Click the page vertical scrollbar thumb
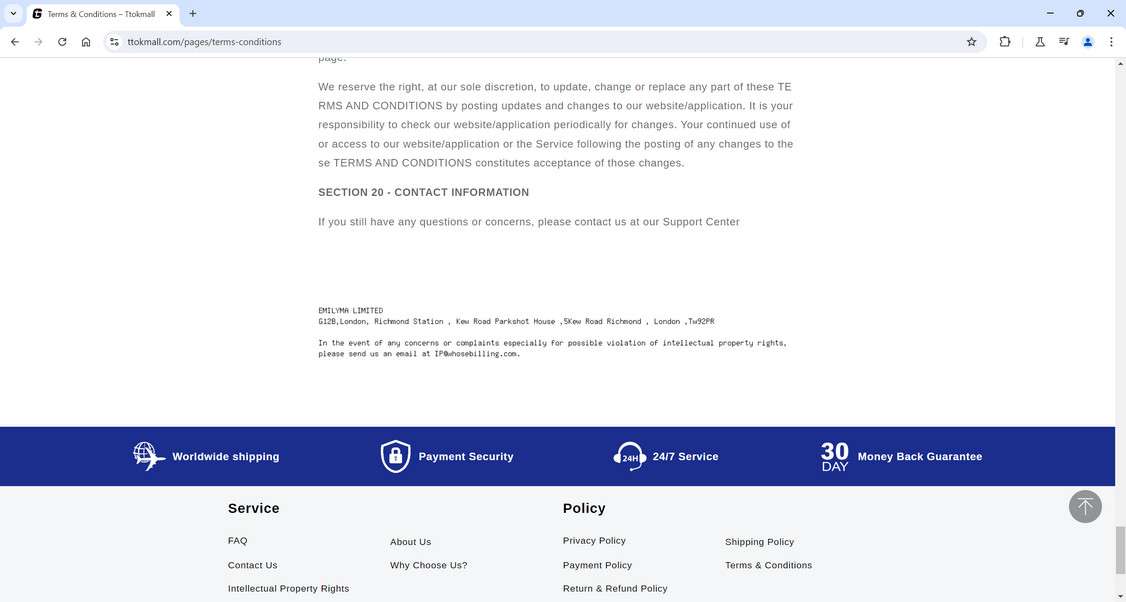 point(1120,550)
